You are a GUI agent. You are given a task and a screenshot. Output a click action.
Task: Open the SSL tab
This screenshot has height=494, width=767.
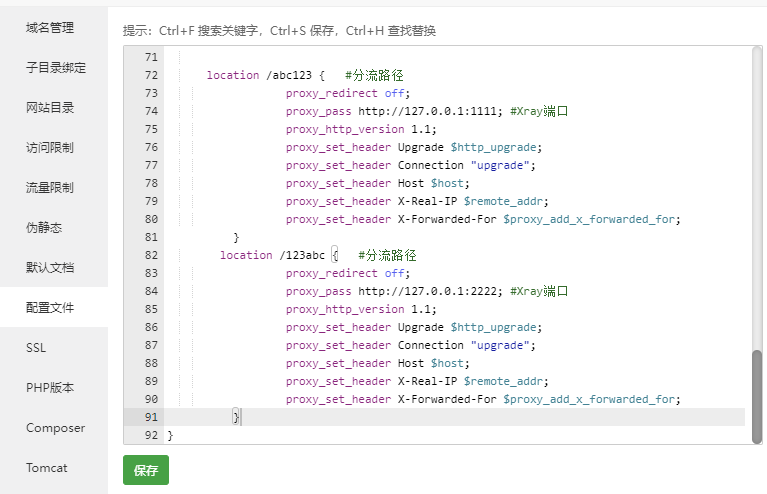point(36,347)
